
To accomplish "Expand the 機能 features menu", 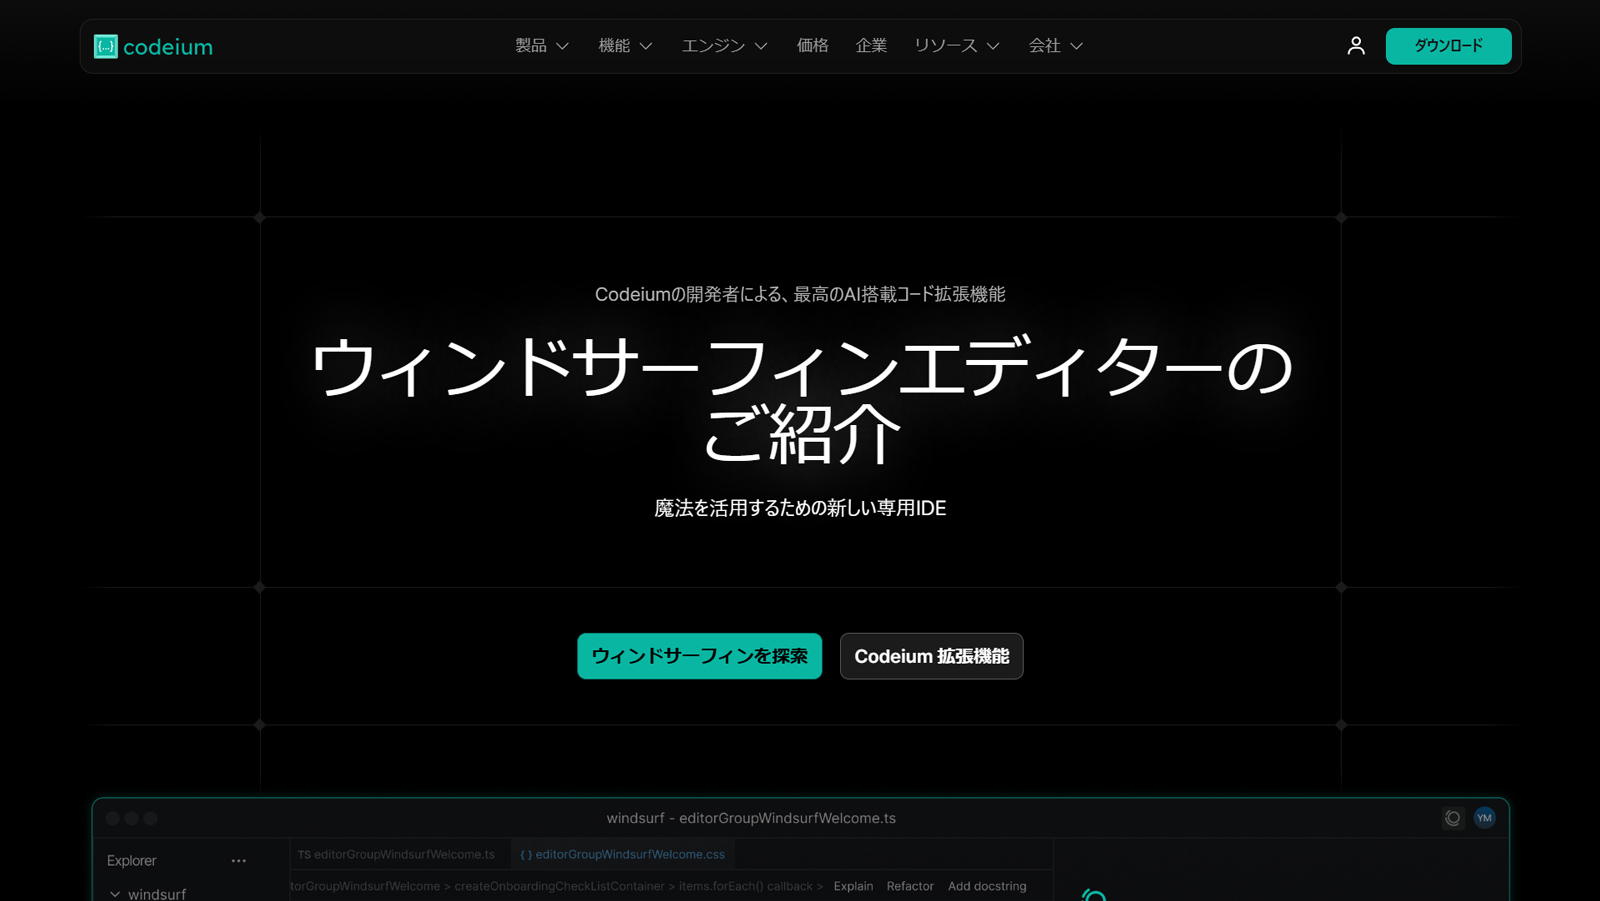I will pos(625,46).
